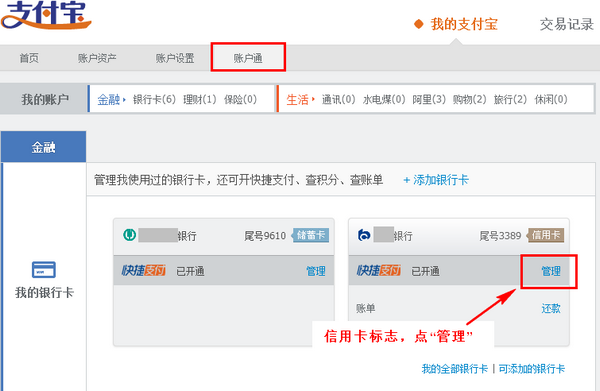The image size is (600, 391).
Task: Click the green bank logo on card 9610
Action: click(130, 235)
